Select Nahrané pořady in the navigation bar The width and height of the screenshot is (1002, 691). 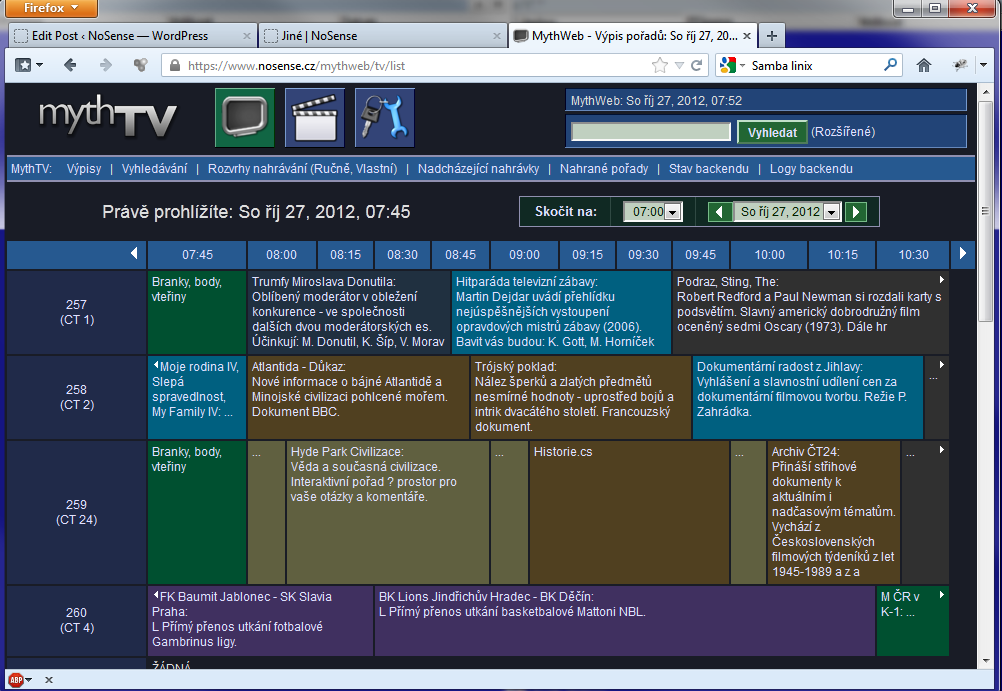(x=604, y=169)
